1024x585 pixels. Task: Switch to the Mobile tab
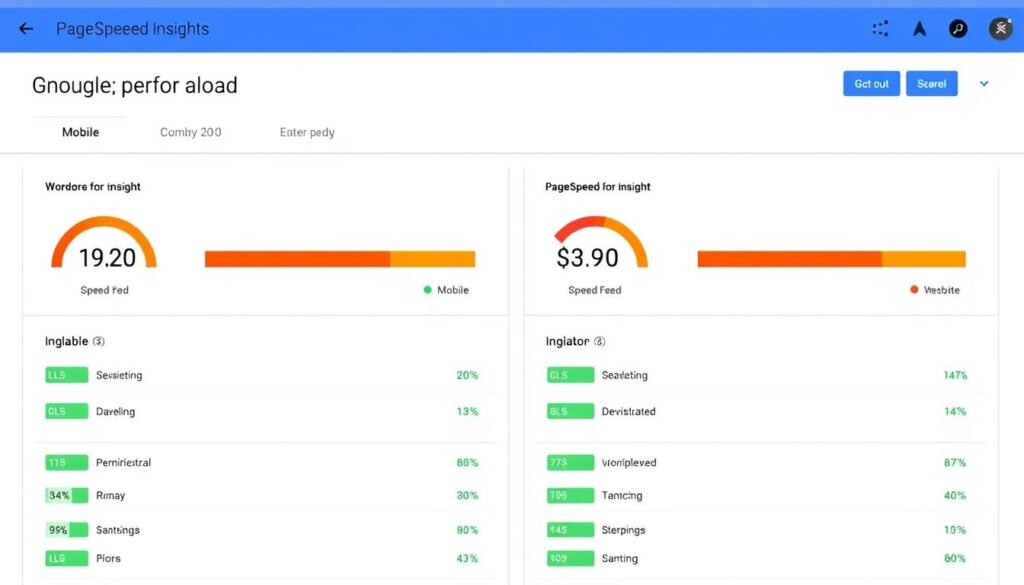pos(80,132)
